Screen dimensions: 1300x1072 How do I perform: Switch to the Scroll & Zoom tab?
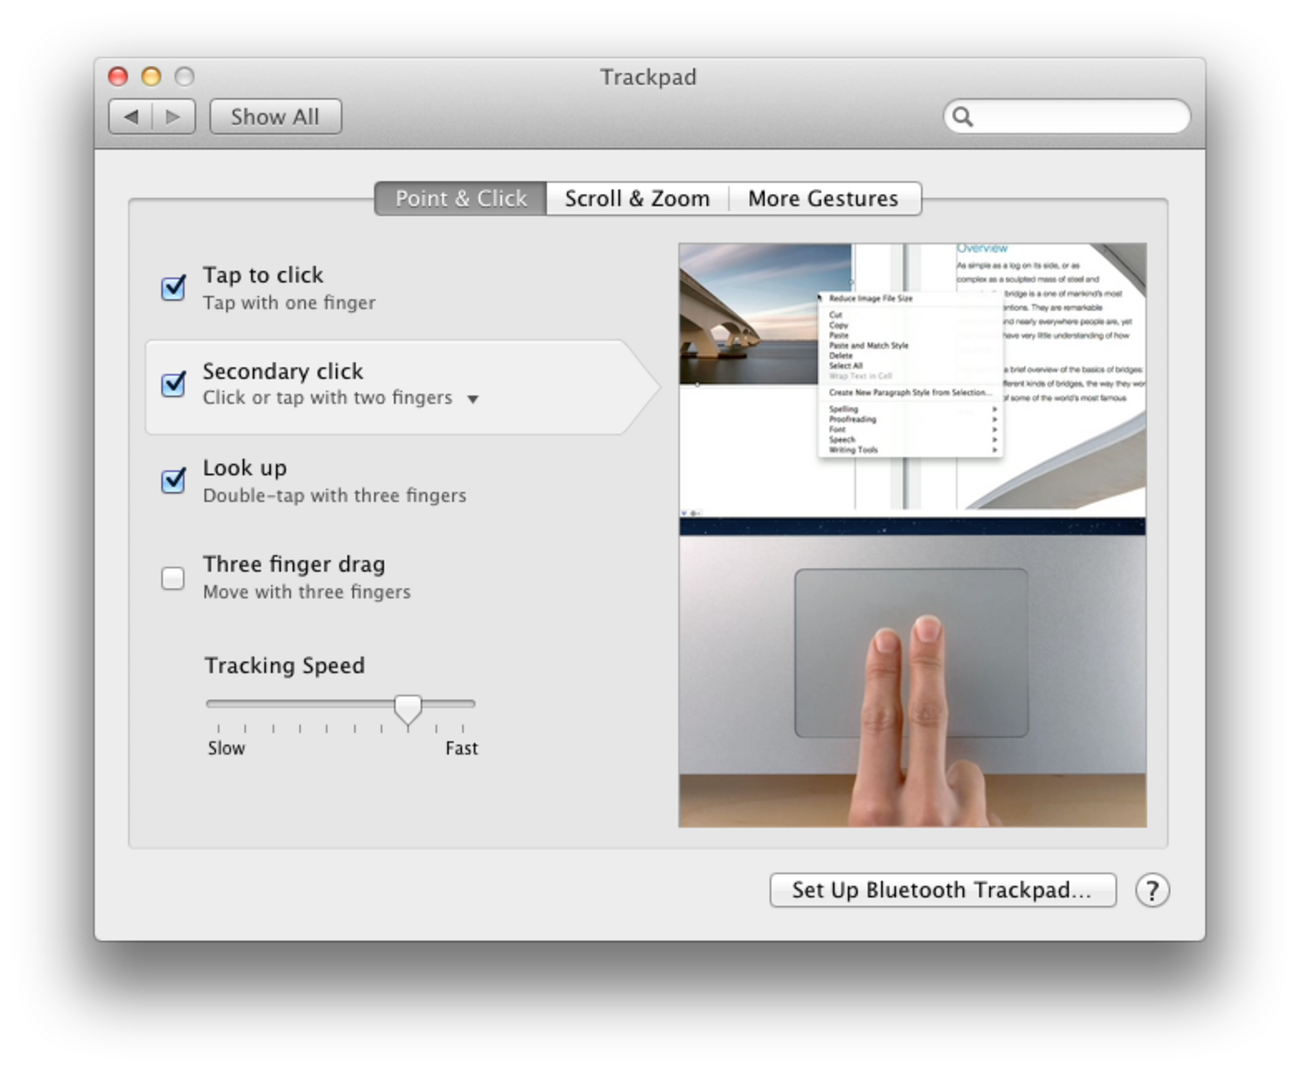point(637,198)
